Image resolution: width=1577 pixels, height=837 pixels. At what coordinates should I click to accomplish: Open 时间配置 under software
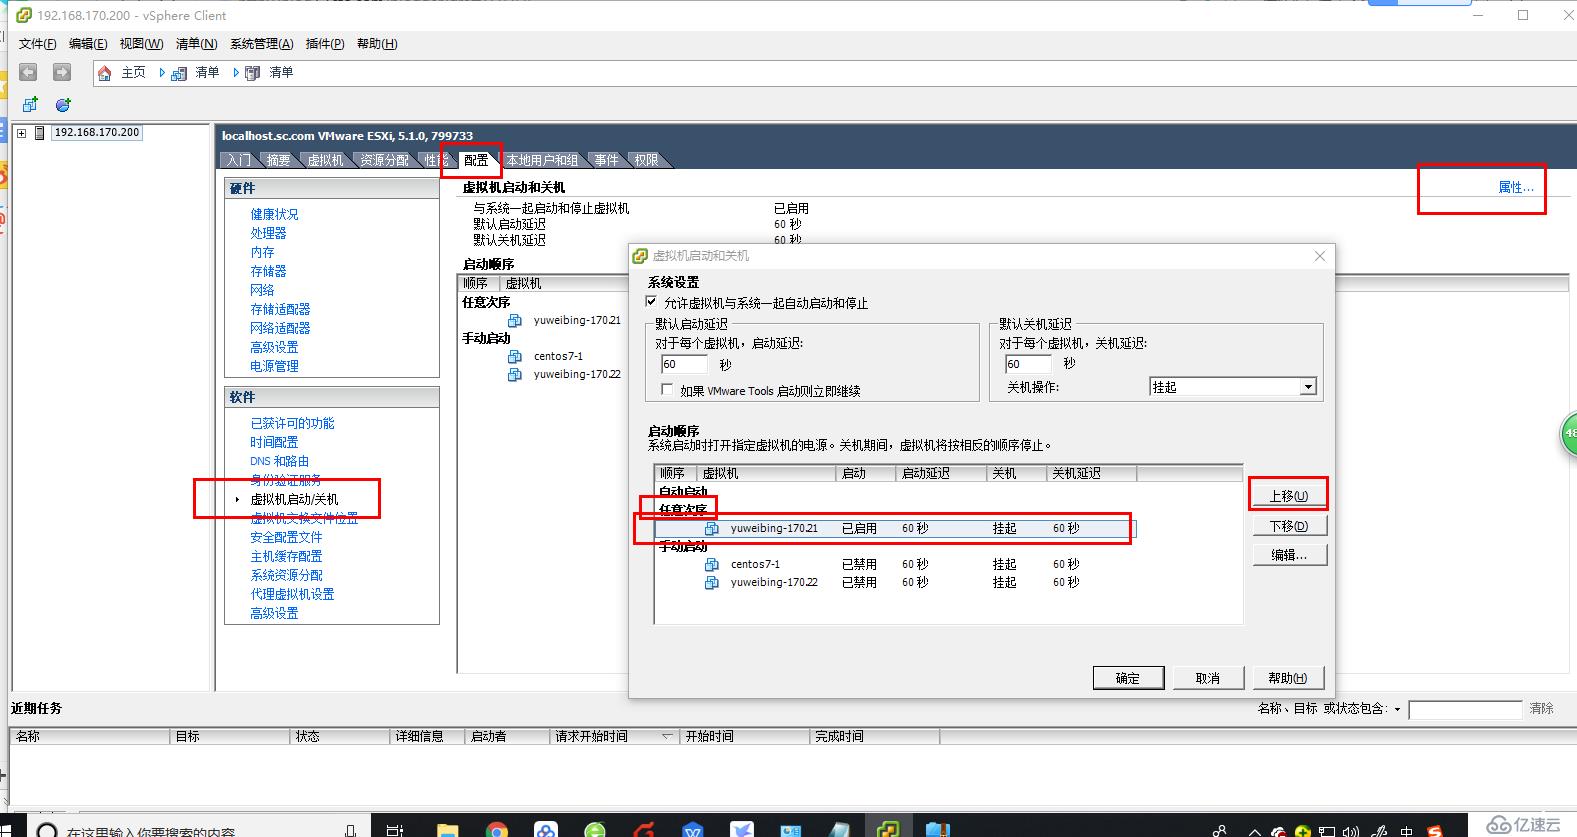pos(274,442)
